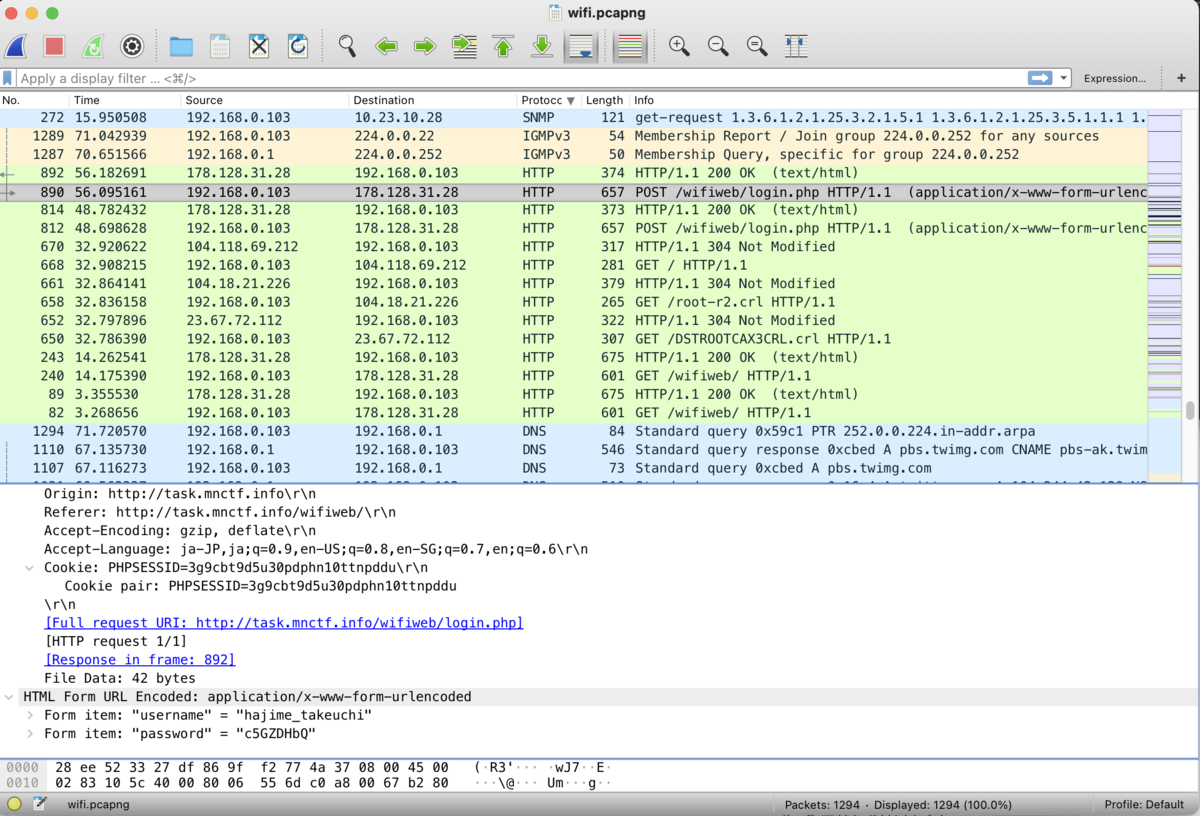Select packet 668 GET / request
This screenshot has width=1200, height=816.
click(x=574, y=265)
